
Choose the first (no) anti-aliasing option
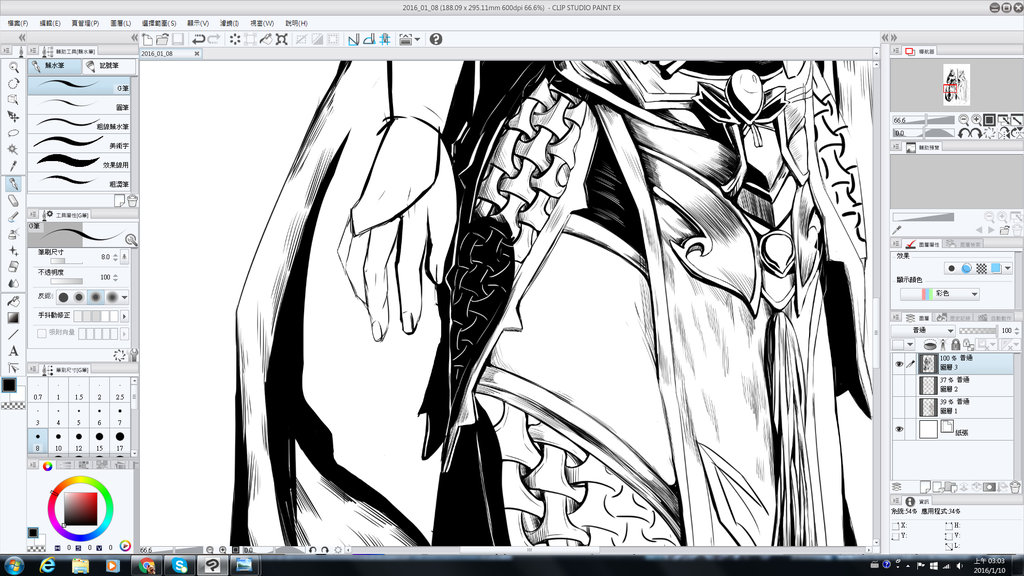(63, 297)
